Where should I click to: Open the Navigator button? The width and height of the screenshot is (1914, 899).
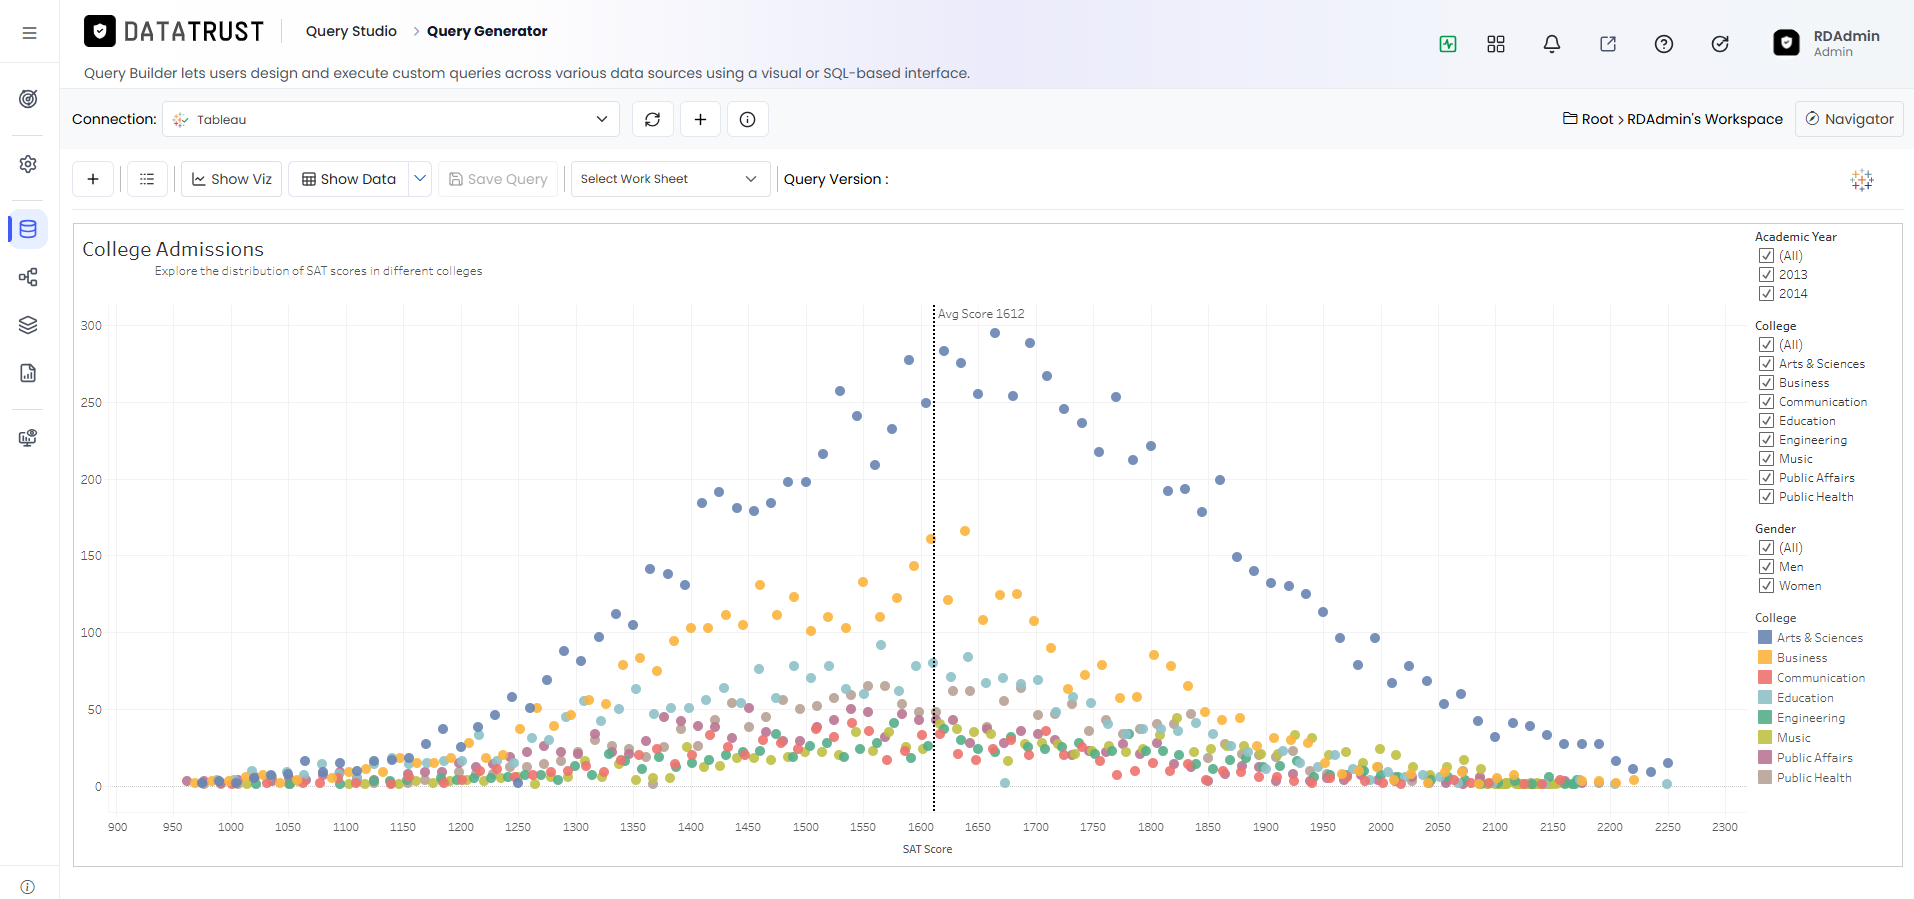tap(1849, 119)
